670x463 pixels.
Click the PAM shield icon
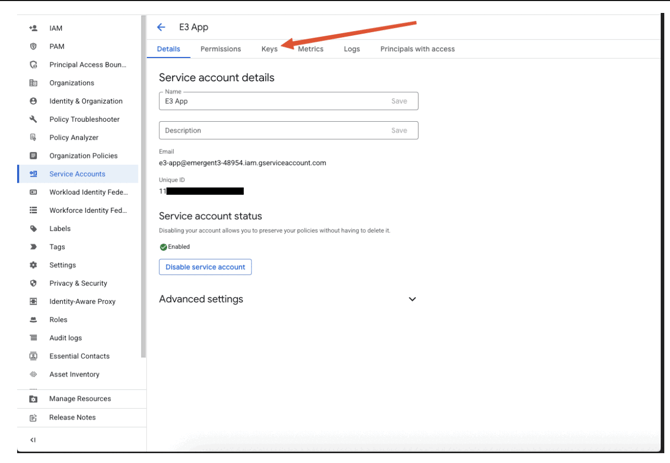[33, 46]
